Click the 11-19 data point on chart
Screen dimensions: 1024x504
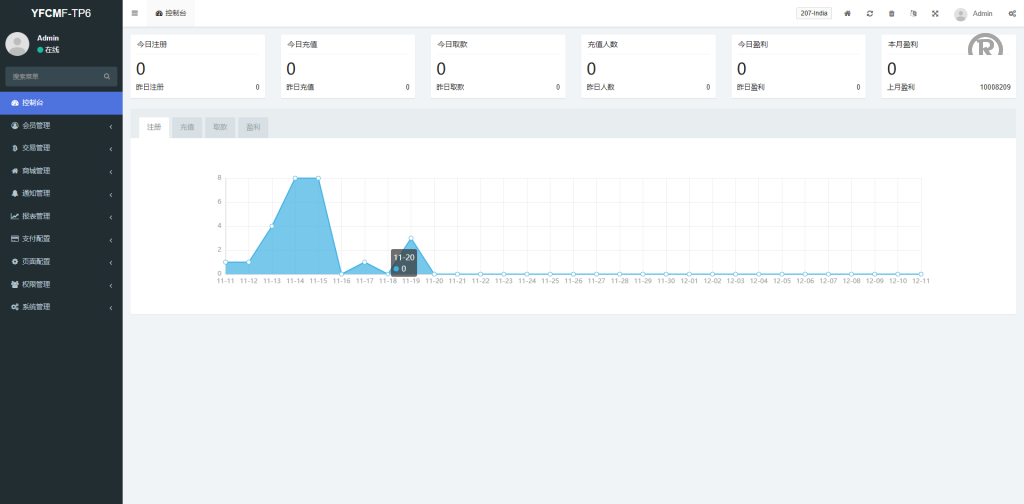(411, 238)
